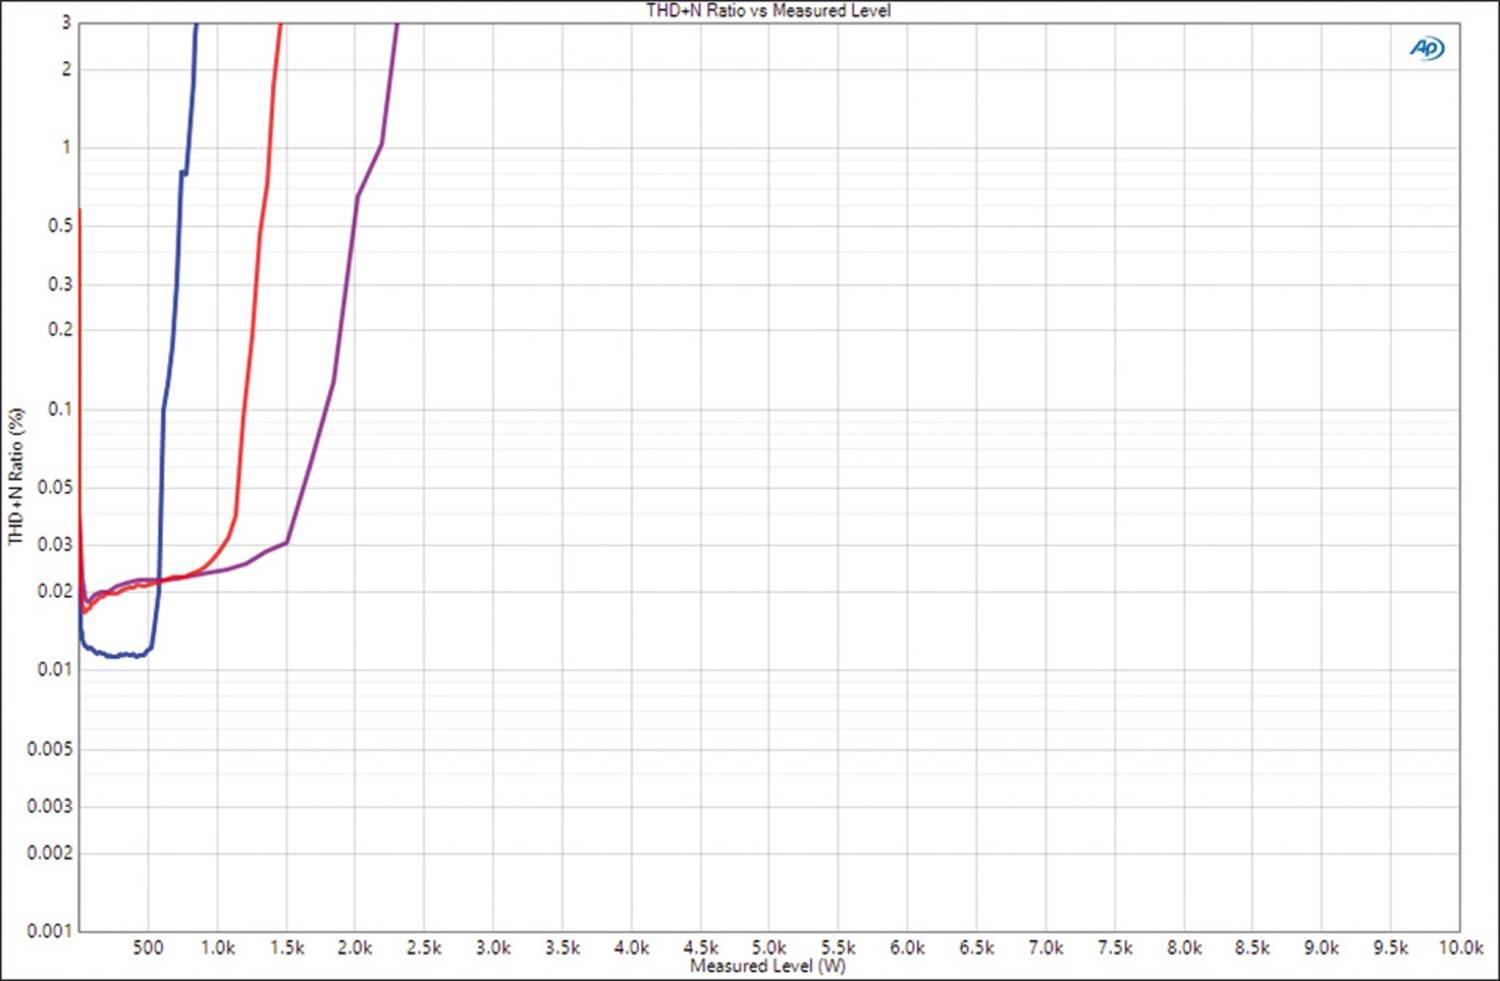Click the 'THD+N Ratio (%)' axis title
The image size is (1500, 981).
16,476
